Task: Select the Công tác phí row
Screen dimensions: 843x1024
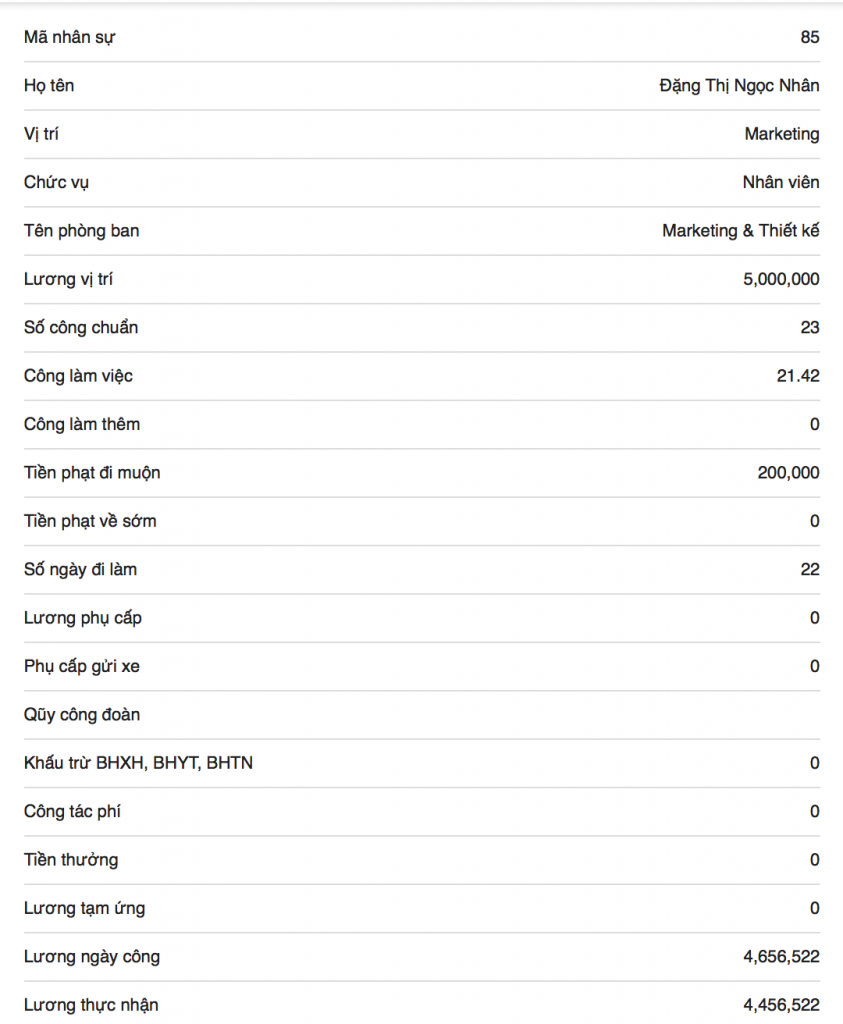Action: tap(422, 811)
